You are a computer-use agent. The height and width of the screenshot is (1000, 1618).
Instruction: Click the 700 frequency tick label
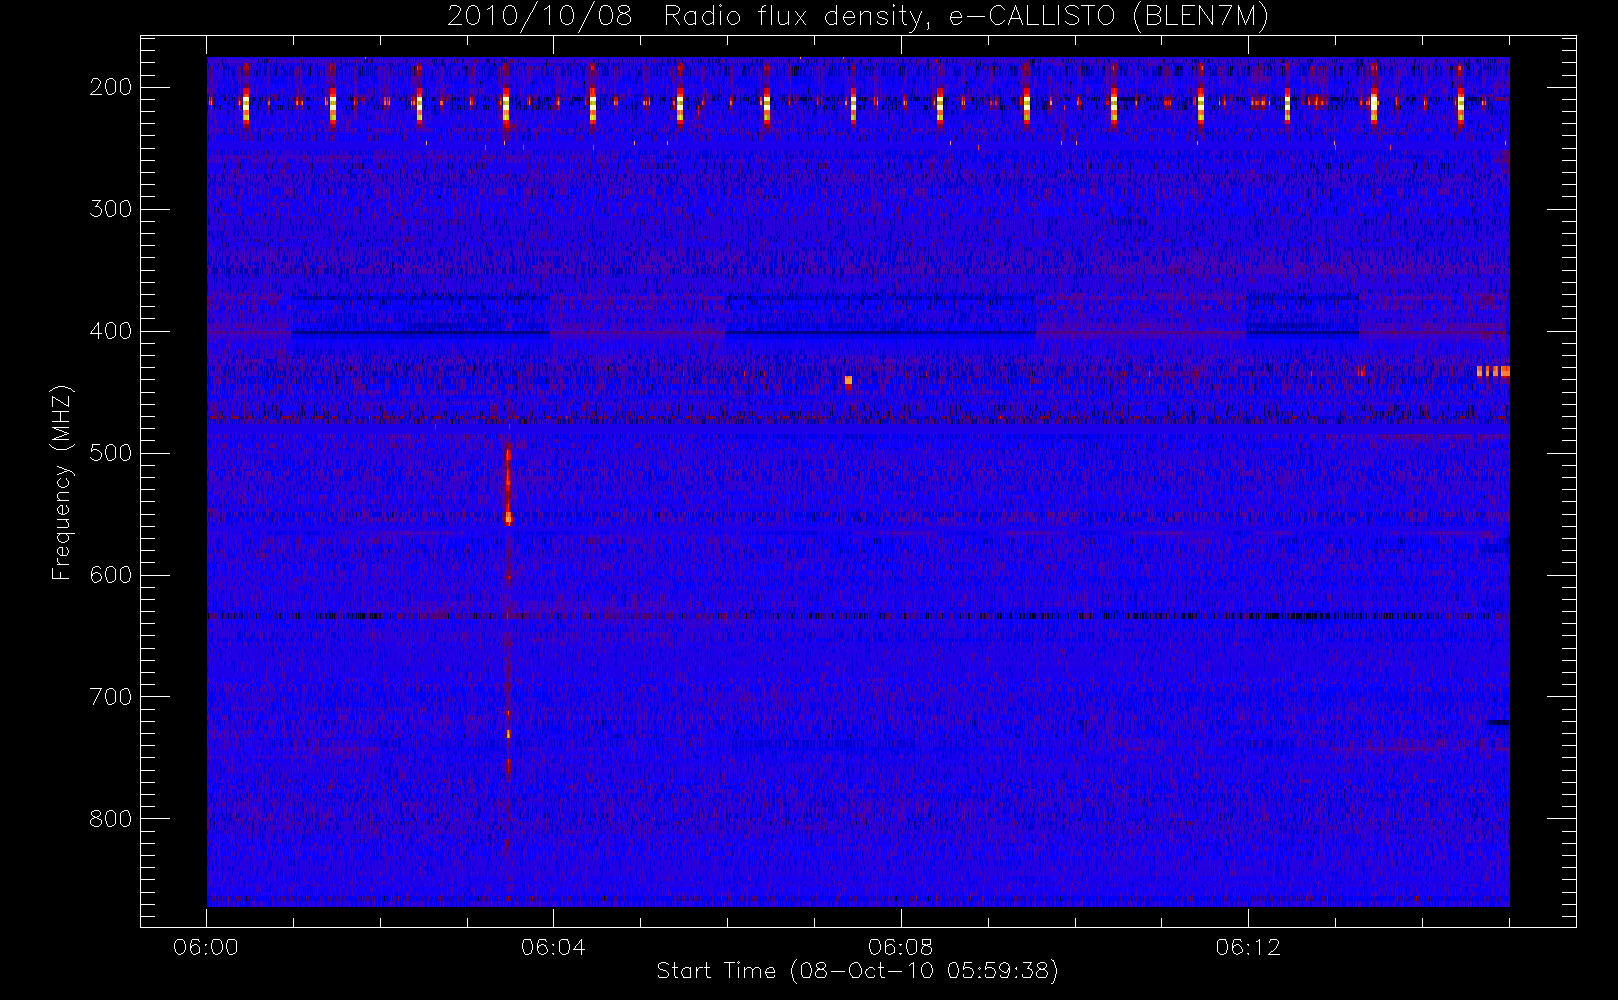pos(110,697)
